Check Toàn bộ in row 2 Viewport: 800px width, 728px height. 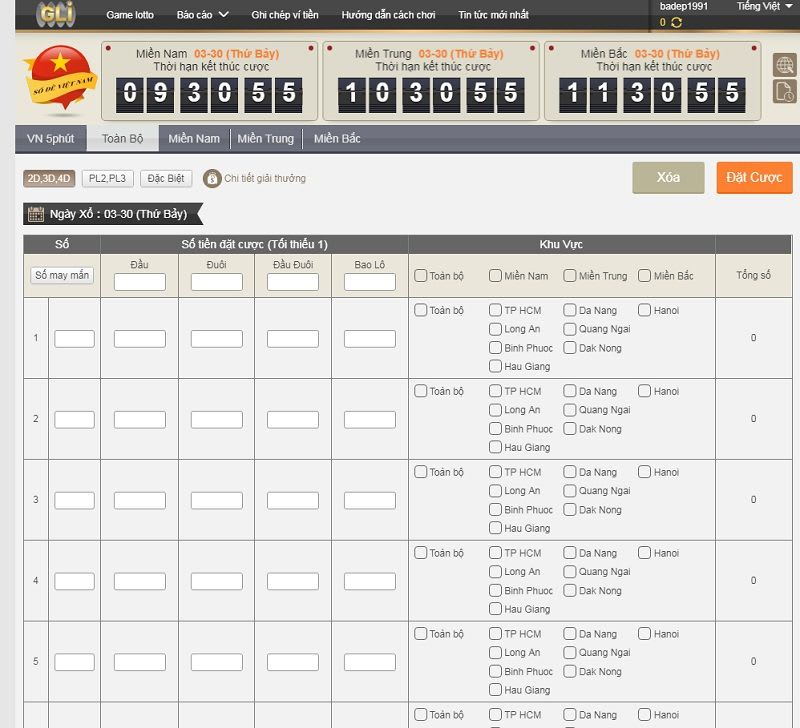click(420, 391)
